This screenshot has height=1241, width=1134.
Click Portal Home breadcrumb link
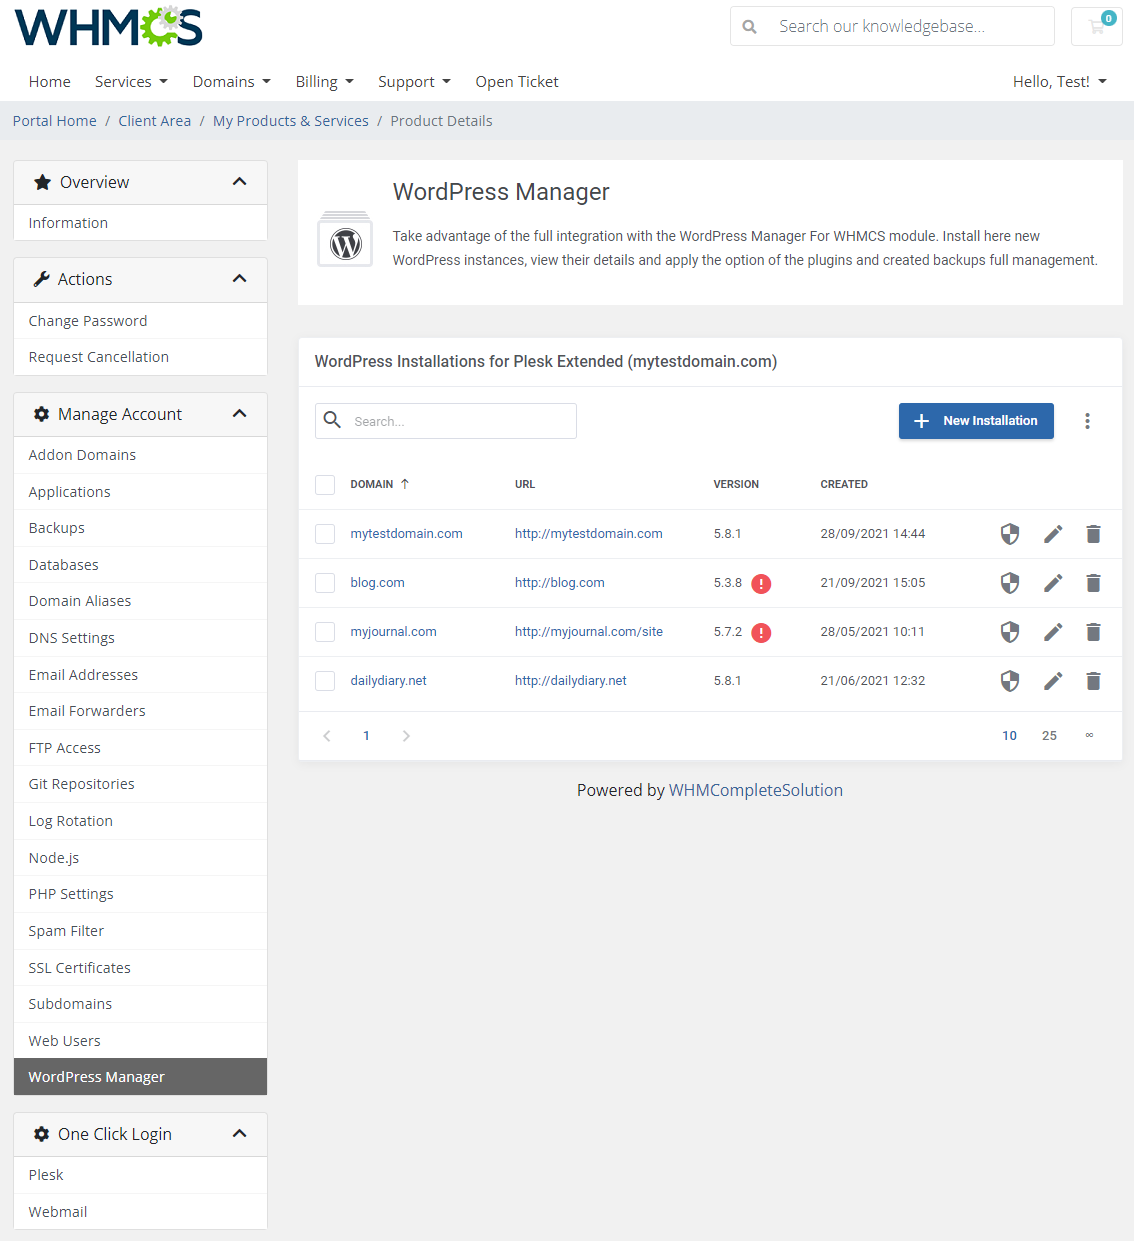pos(55,121)
